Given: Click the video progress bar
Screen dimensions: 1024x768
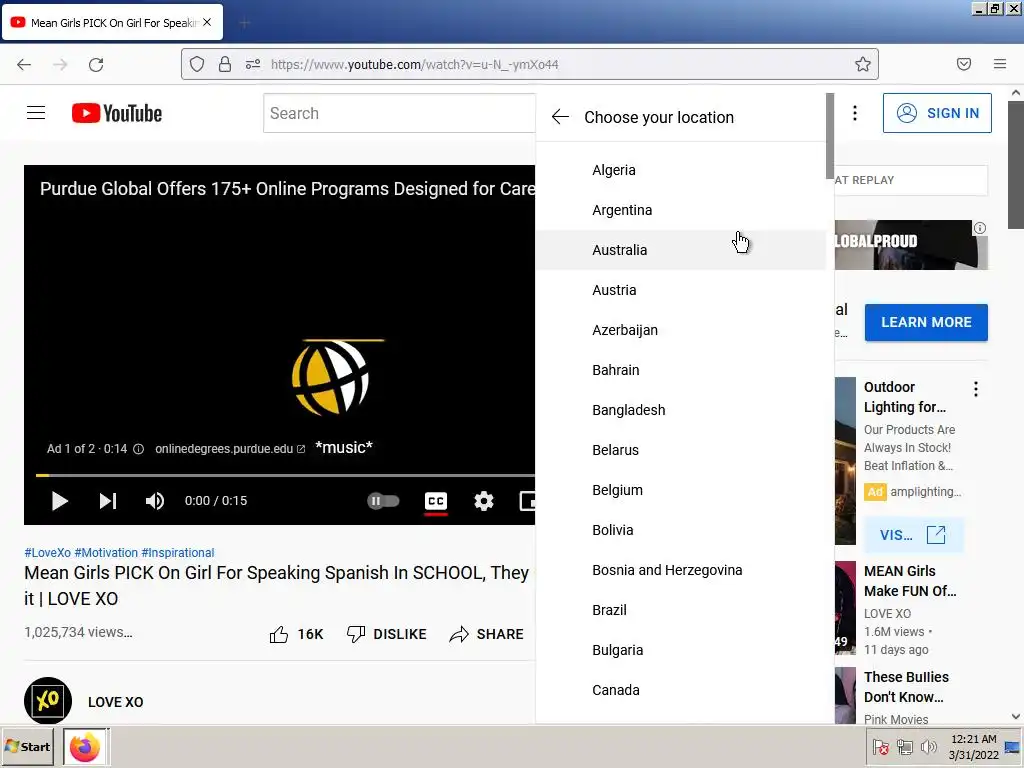Looking at the screenshot, I should (x=285, y=475).
